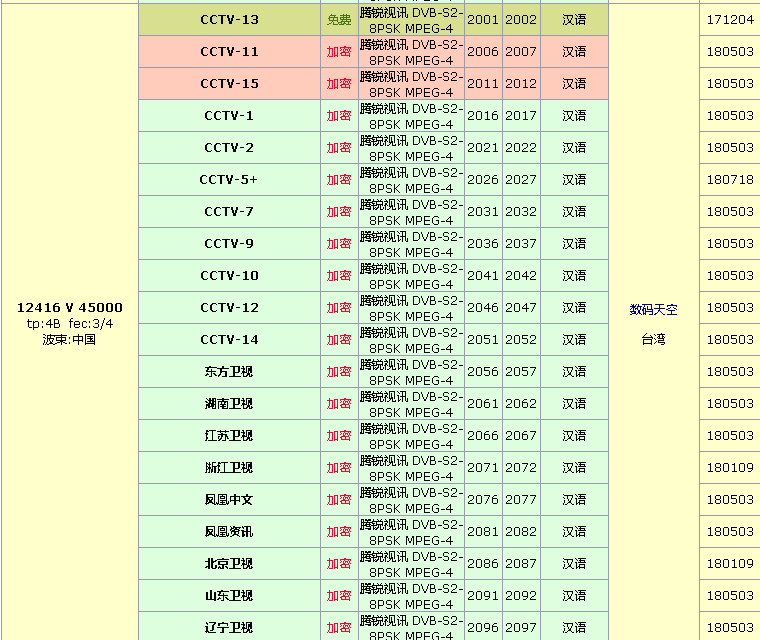Click the 数码天空 provider link

[653, 309]
